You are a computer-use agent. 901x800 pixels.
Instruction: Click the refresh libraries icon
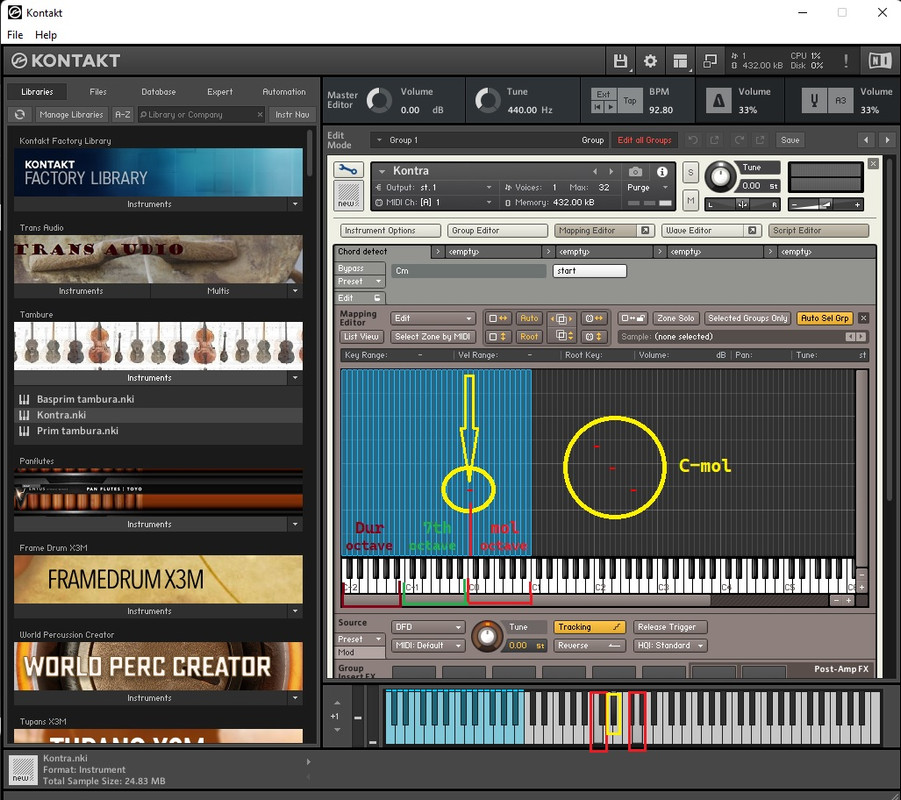tap(20, 114)
